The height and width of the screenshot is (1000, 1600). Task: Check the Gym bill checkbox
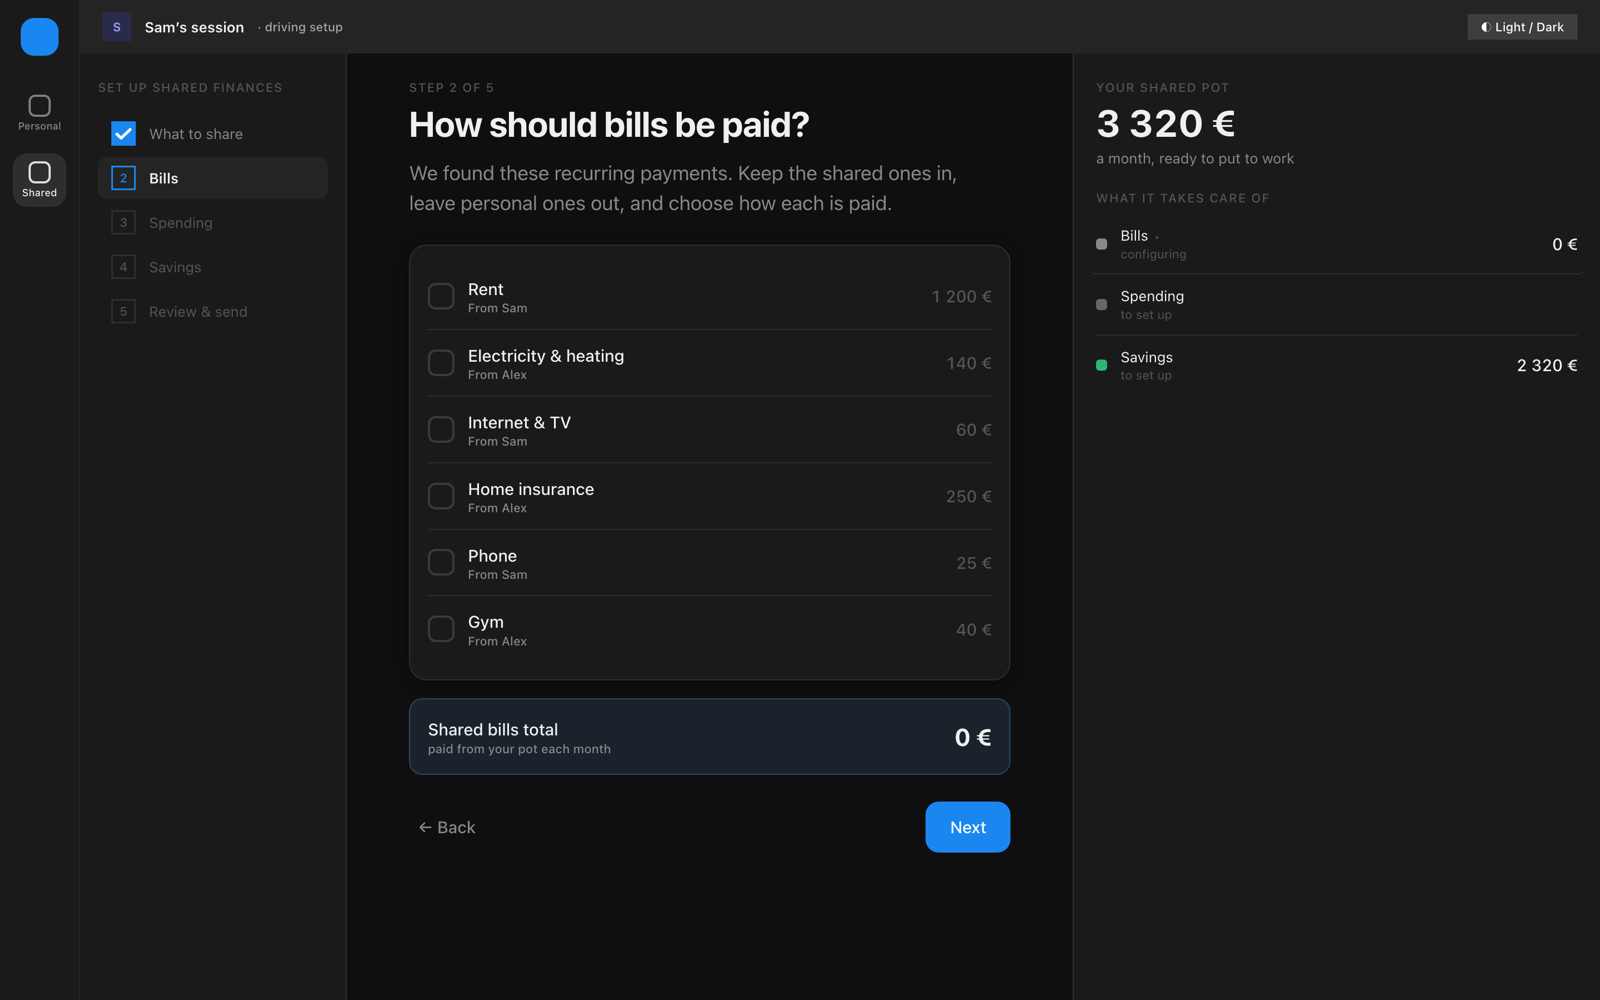click(x=441, y=629)
